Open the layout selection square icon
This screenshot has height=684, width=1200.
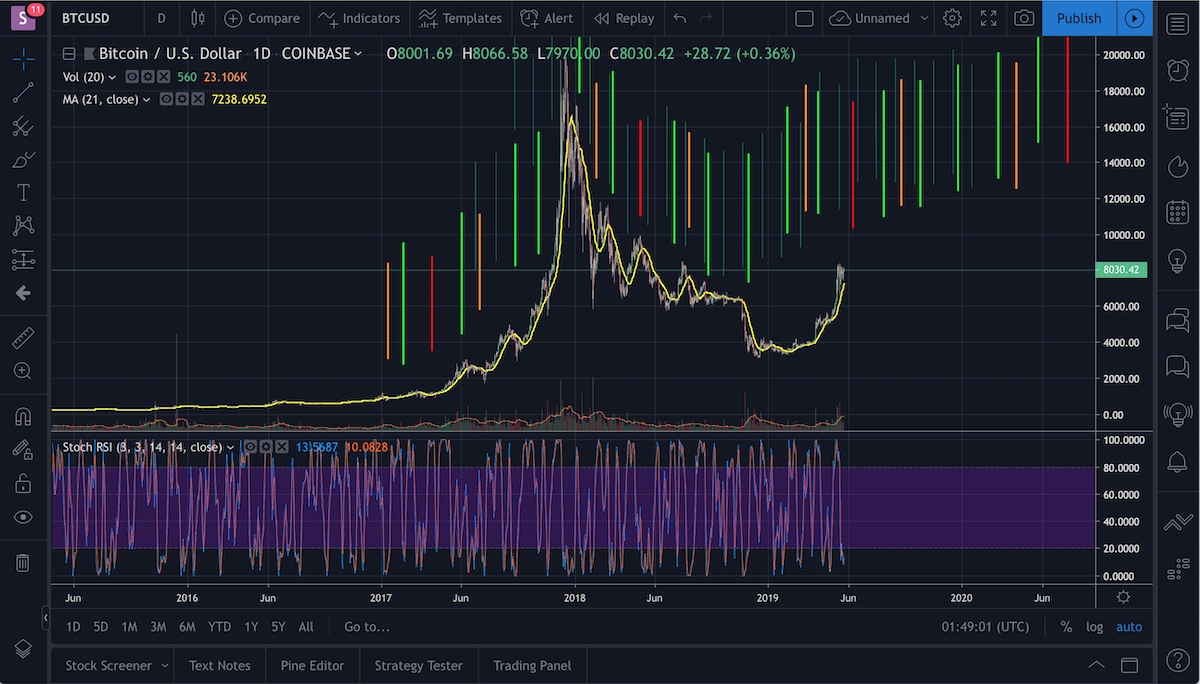pyautogui.click(x=804, y=18)
